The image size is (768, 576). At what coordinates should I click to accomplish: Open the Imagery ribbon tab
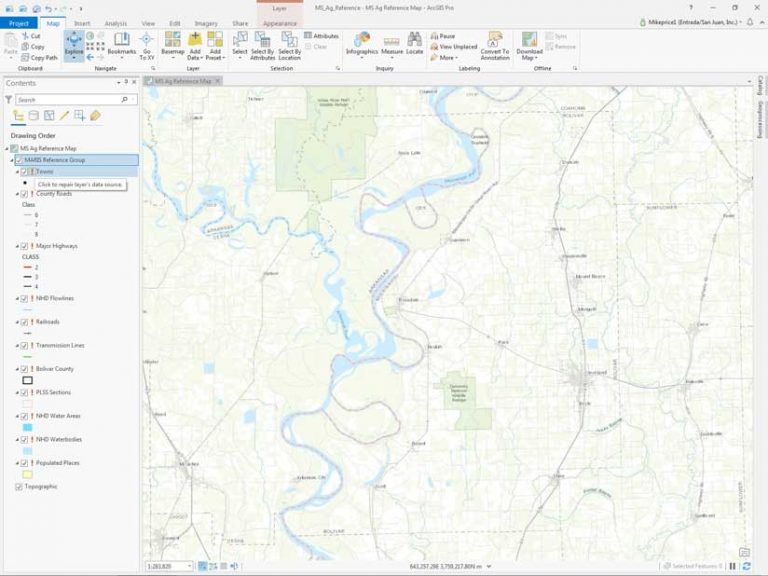[206, 23]
